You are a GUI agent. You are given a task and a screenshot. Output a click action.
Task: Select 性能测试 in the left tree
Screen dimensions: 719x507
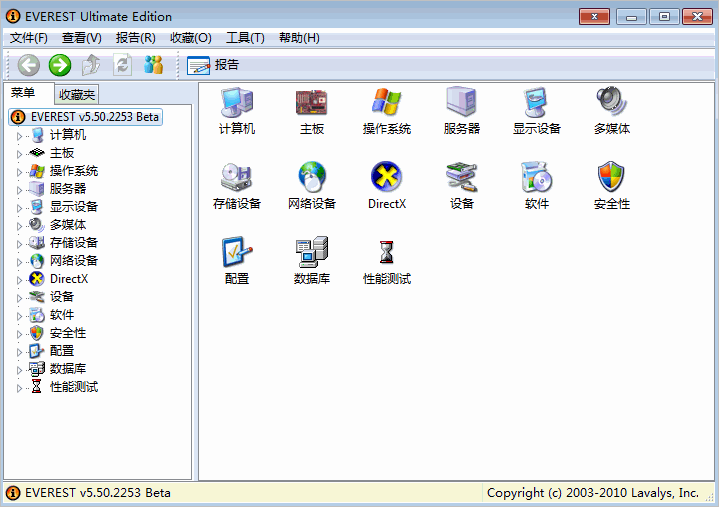(x=74, y=387)
